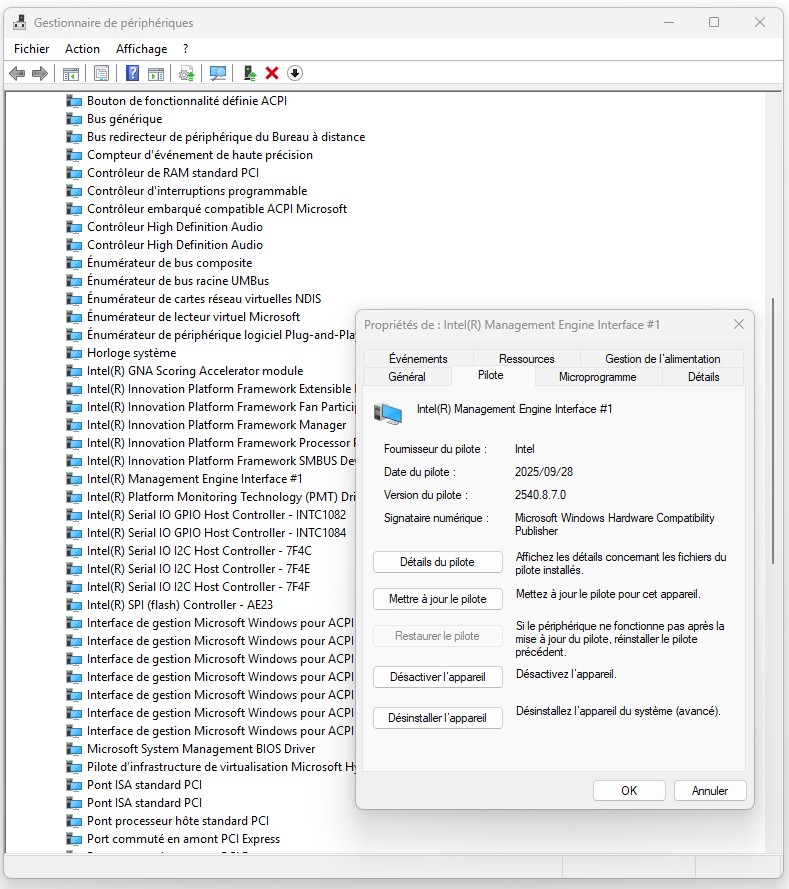Switch to the Général tab

point(407,377)
